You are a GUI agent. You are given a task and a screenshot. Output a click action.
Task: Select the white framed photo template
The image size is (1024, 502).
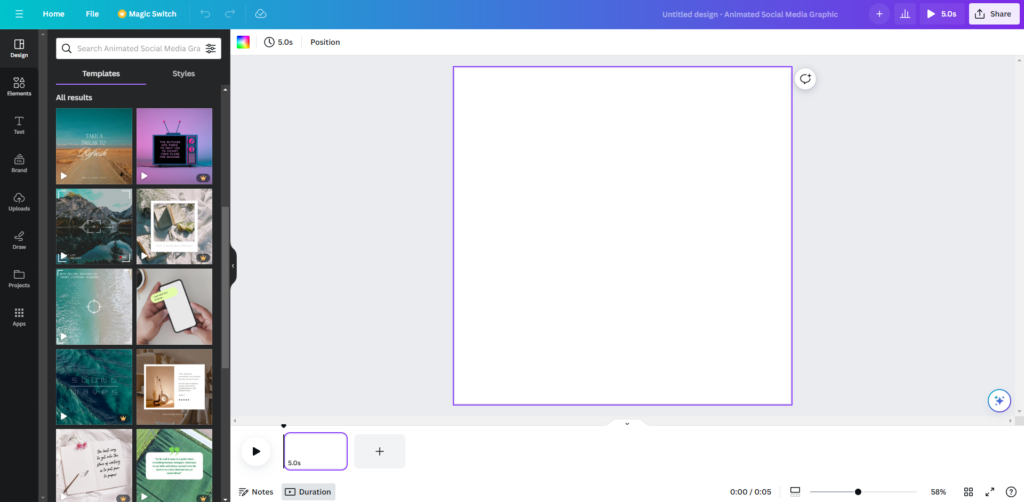point(174,227)
